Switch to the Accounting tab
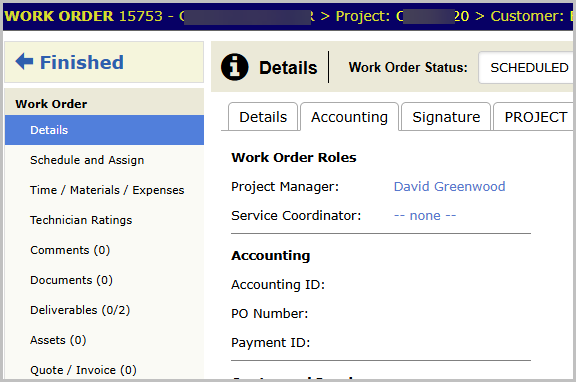576x382 pixels. [349, 117]
